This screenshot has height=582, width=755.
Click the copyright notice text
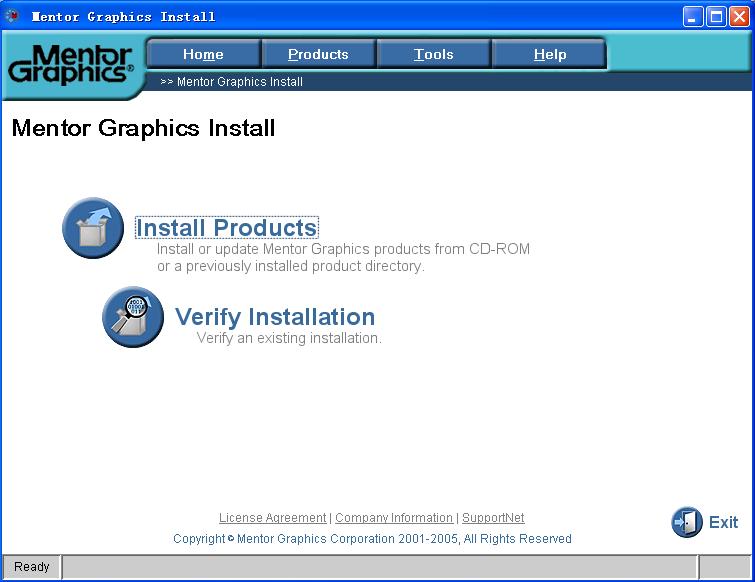[372, 538]
